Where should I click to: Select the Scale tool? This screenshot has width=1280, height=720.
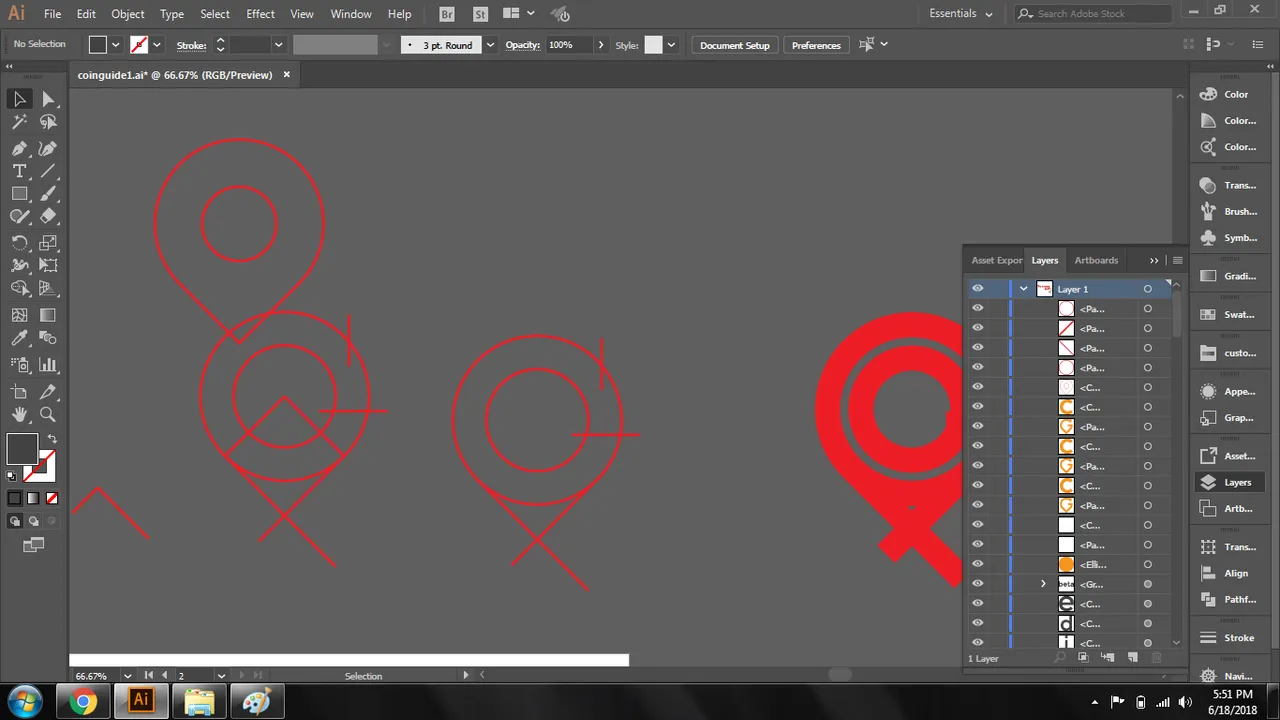tap(48, 243)
